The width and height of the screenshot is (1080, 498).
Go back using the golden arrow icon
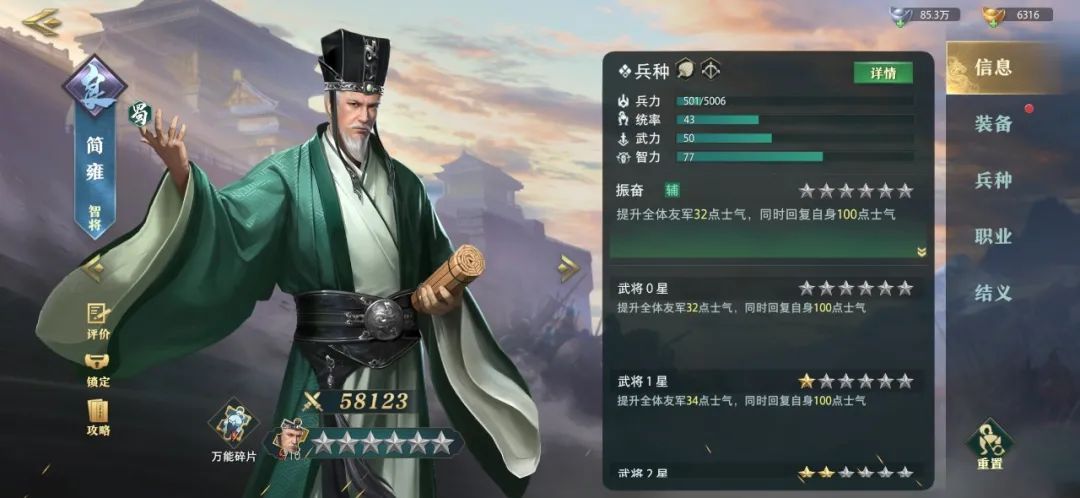(42, 22)
